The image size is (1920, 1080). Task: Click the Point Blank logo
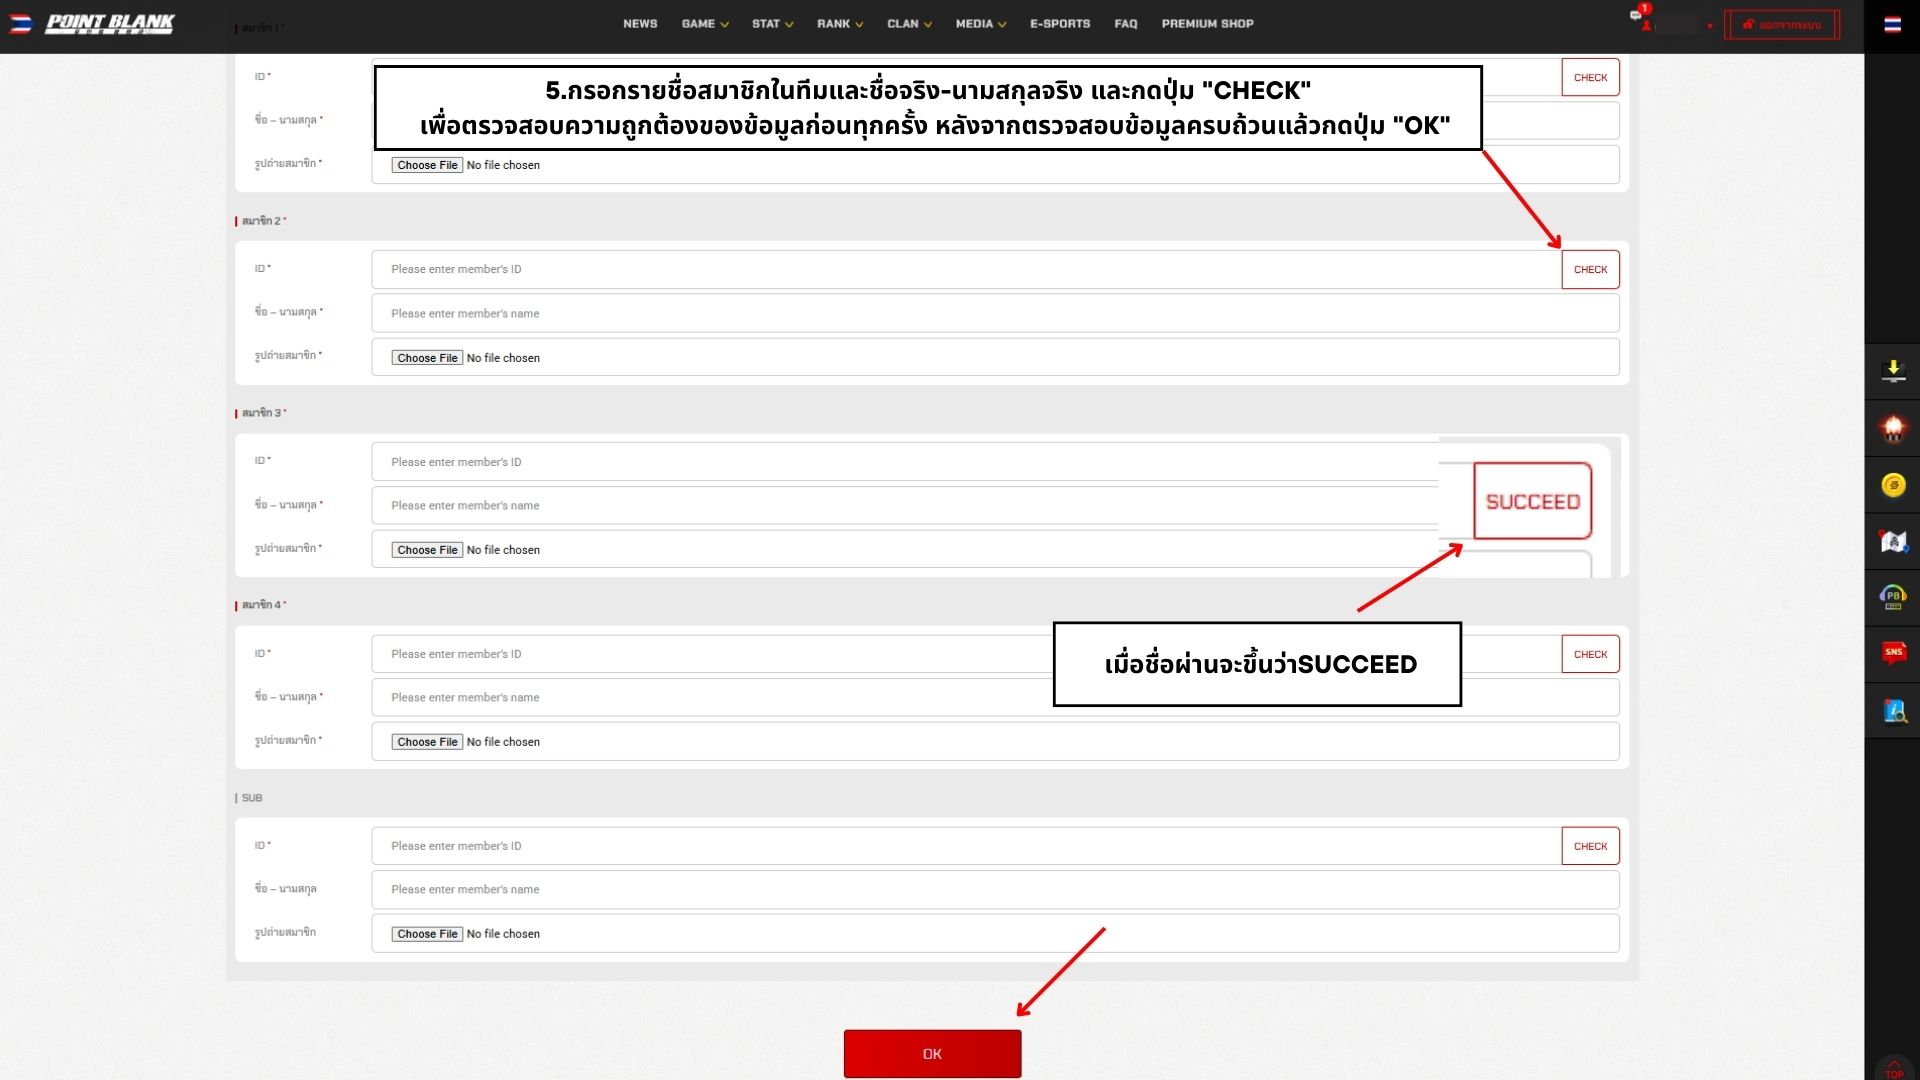[x=110, y=24]
